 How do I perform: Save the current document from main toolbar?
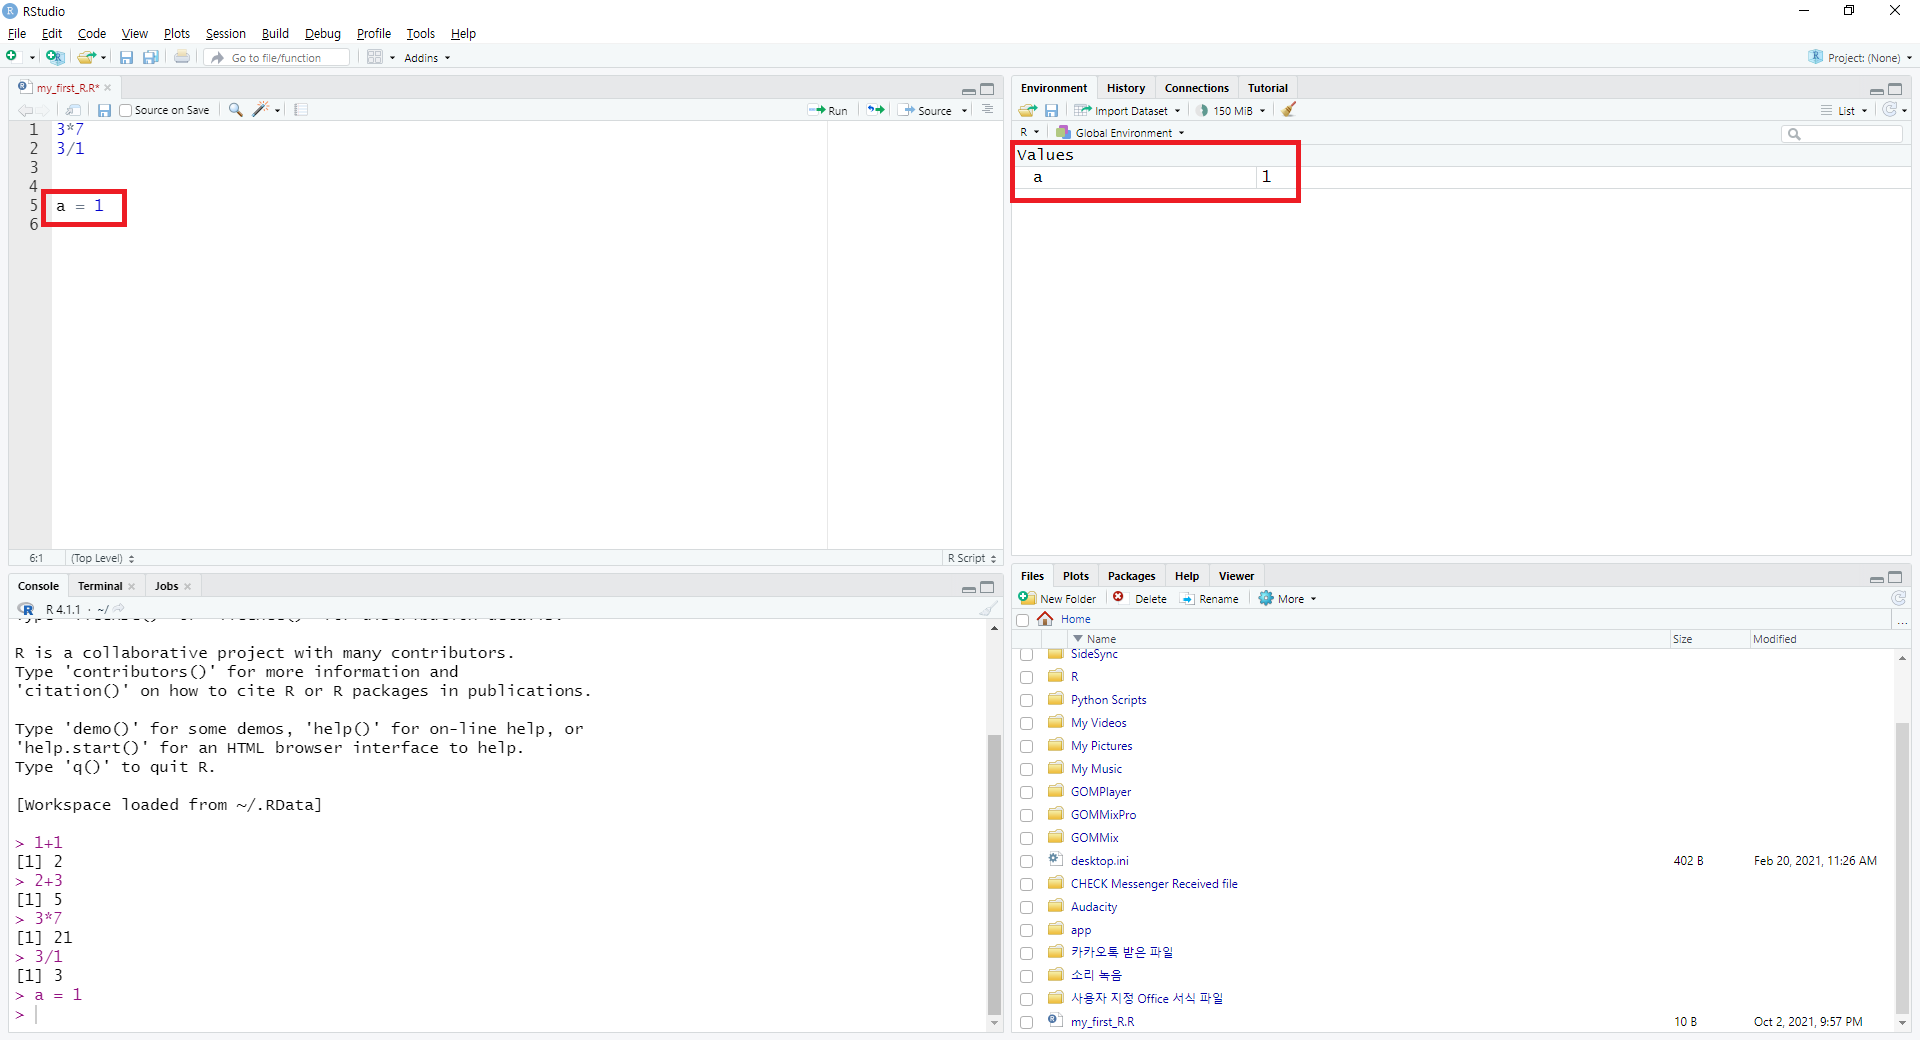click(x=126, y=57)
